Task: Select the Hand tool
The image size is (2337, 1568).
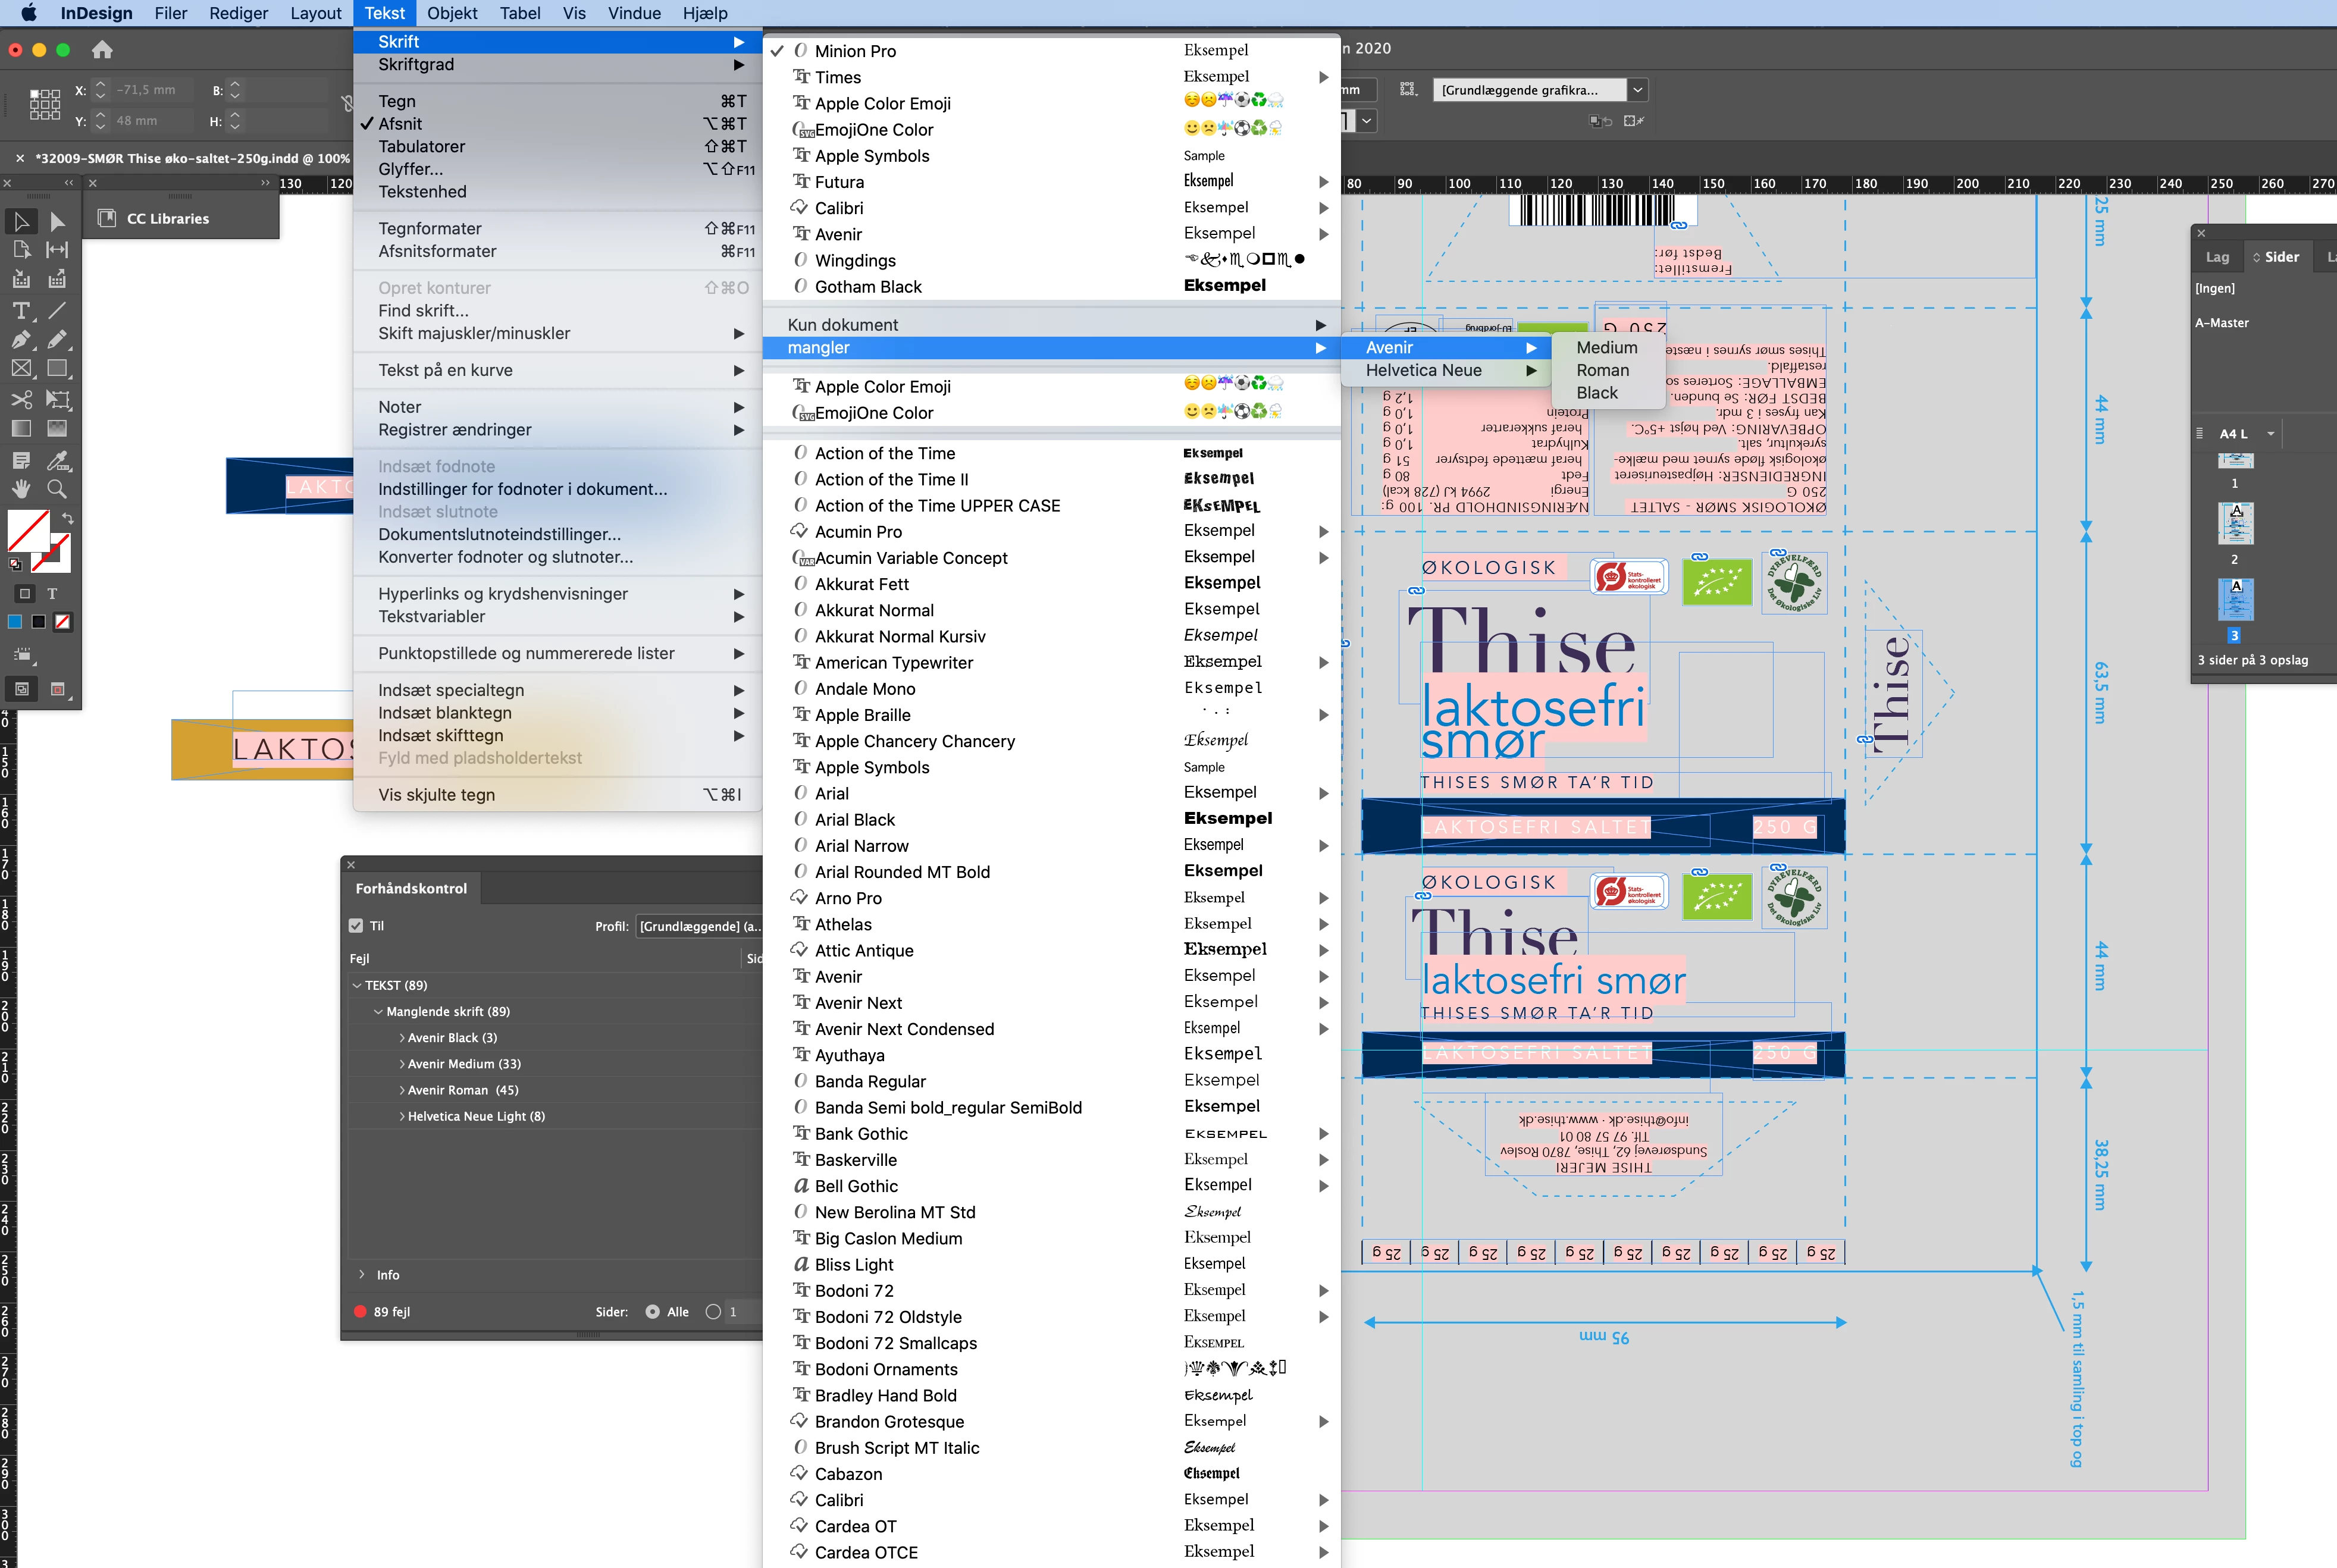Action: pos(21,489)
